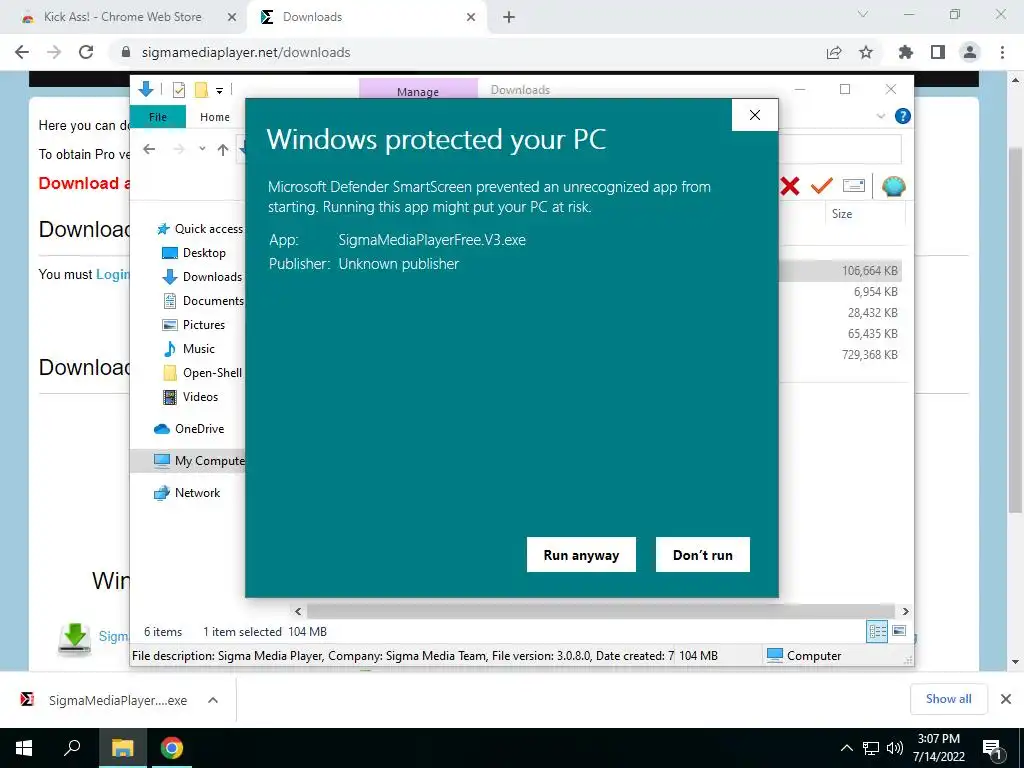
Task: Open Music in navigation pane
Action: pos(188,349)
